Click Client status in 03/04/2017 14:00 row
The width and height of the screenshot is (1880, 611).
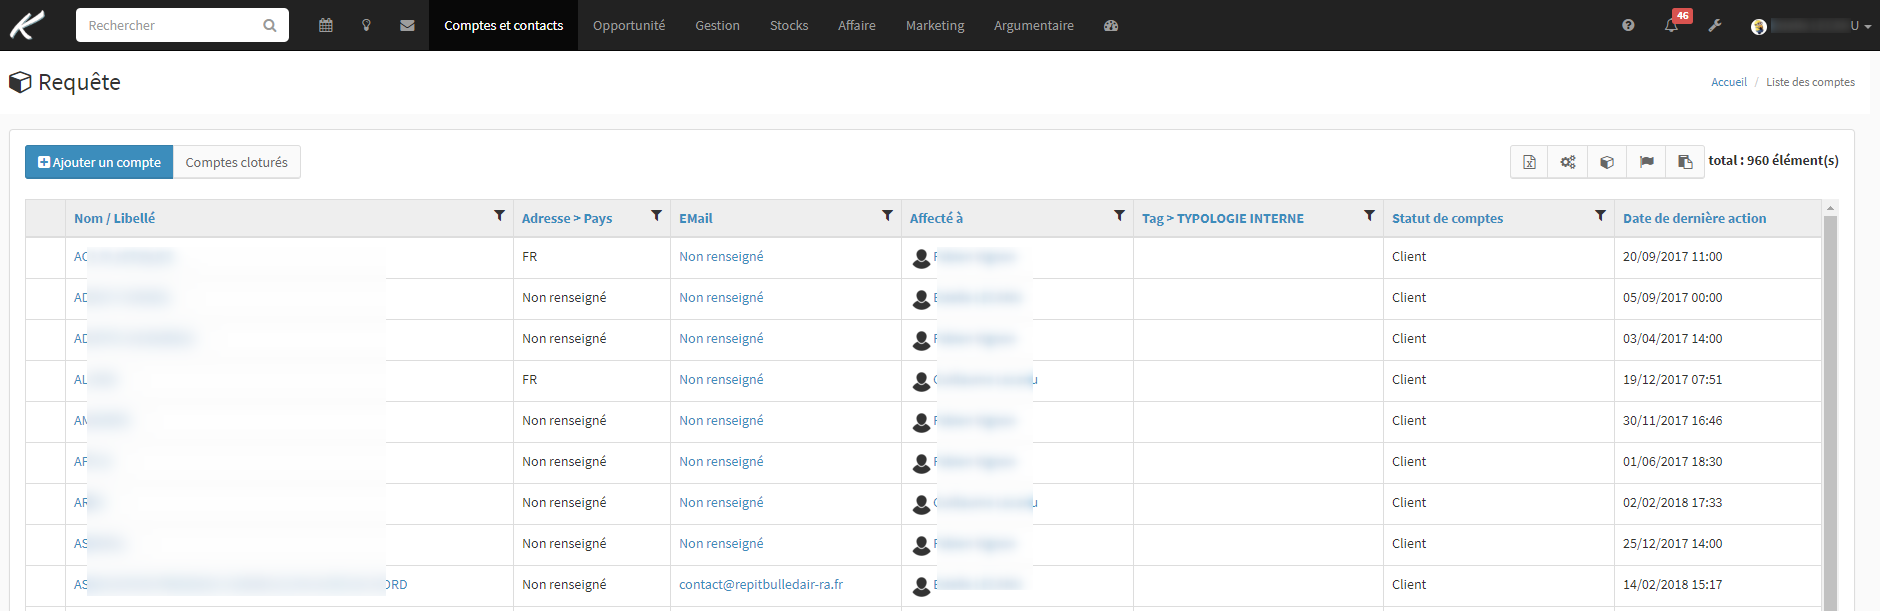click(x=1409, y=339)
